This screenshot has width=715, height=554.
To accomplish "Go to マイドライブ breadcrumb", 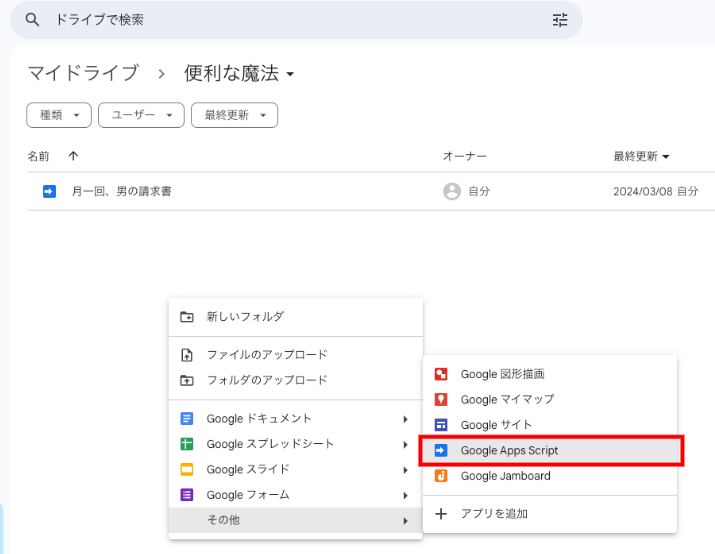I will coord(82,73).
